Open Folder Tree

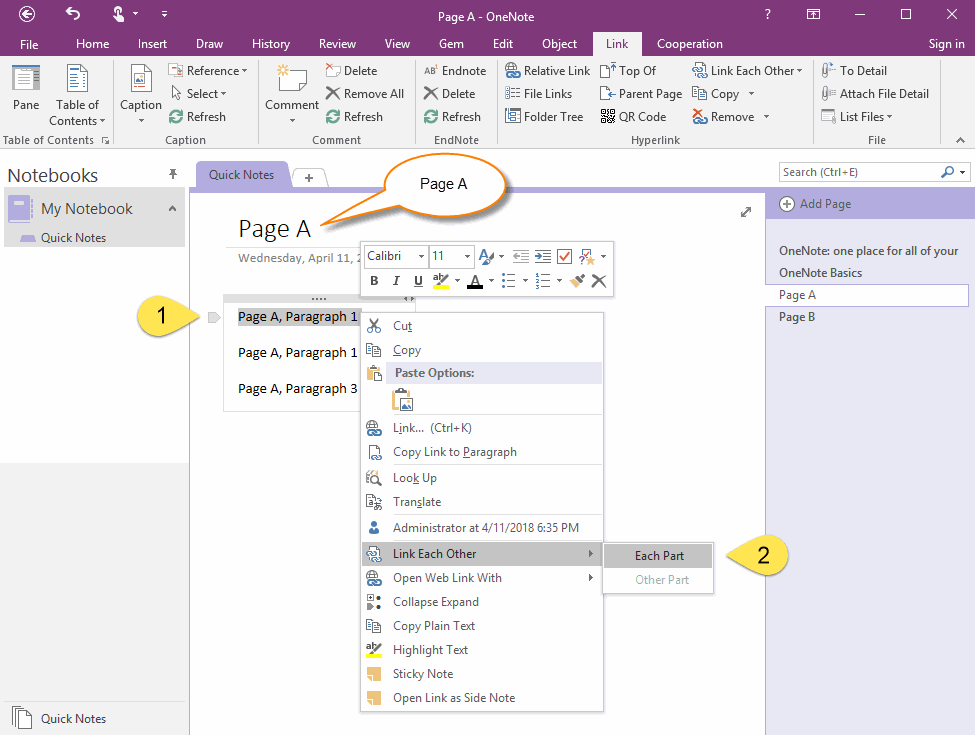click(544, 117)
